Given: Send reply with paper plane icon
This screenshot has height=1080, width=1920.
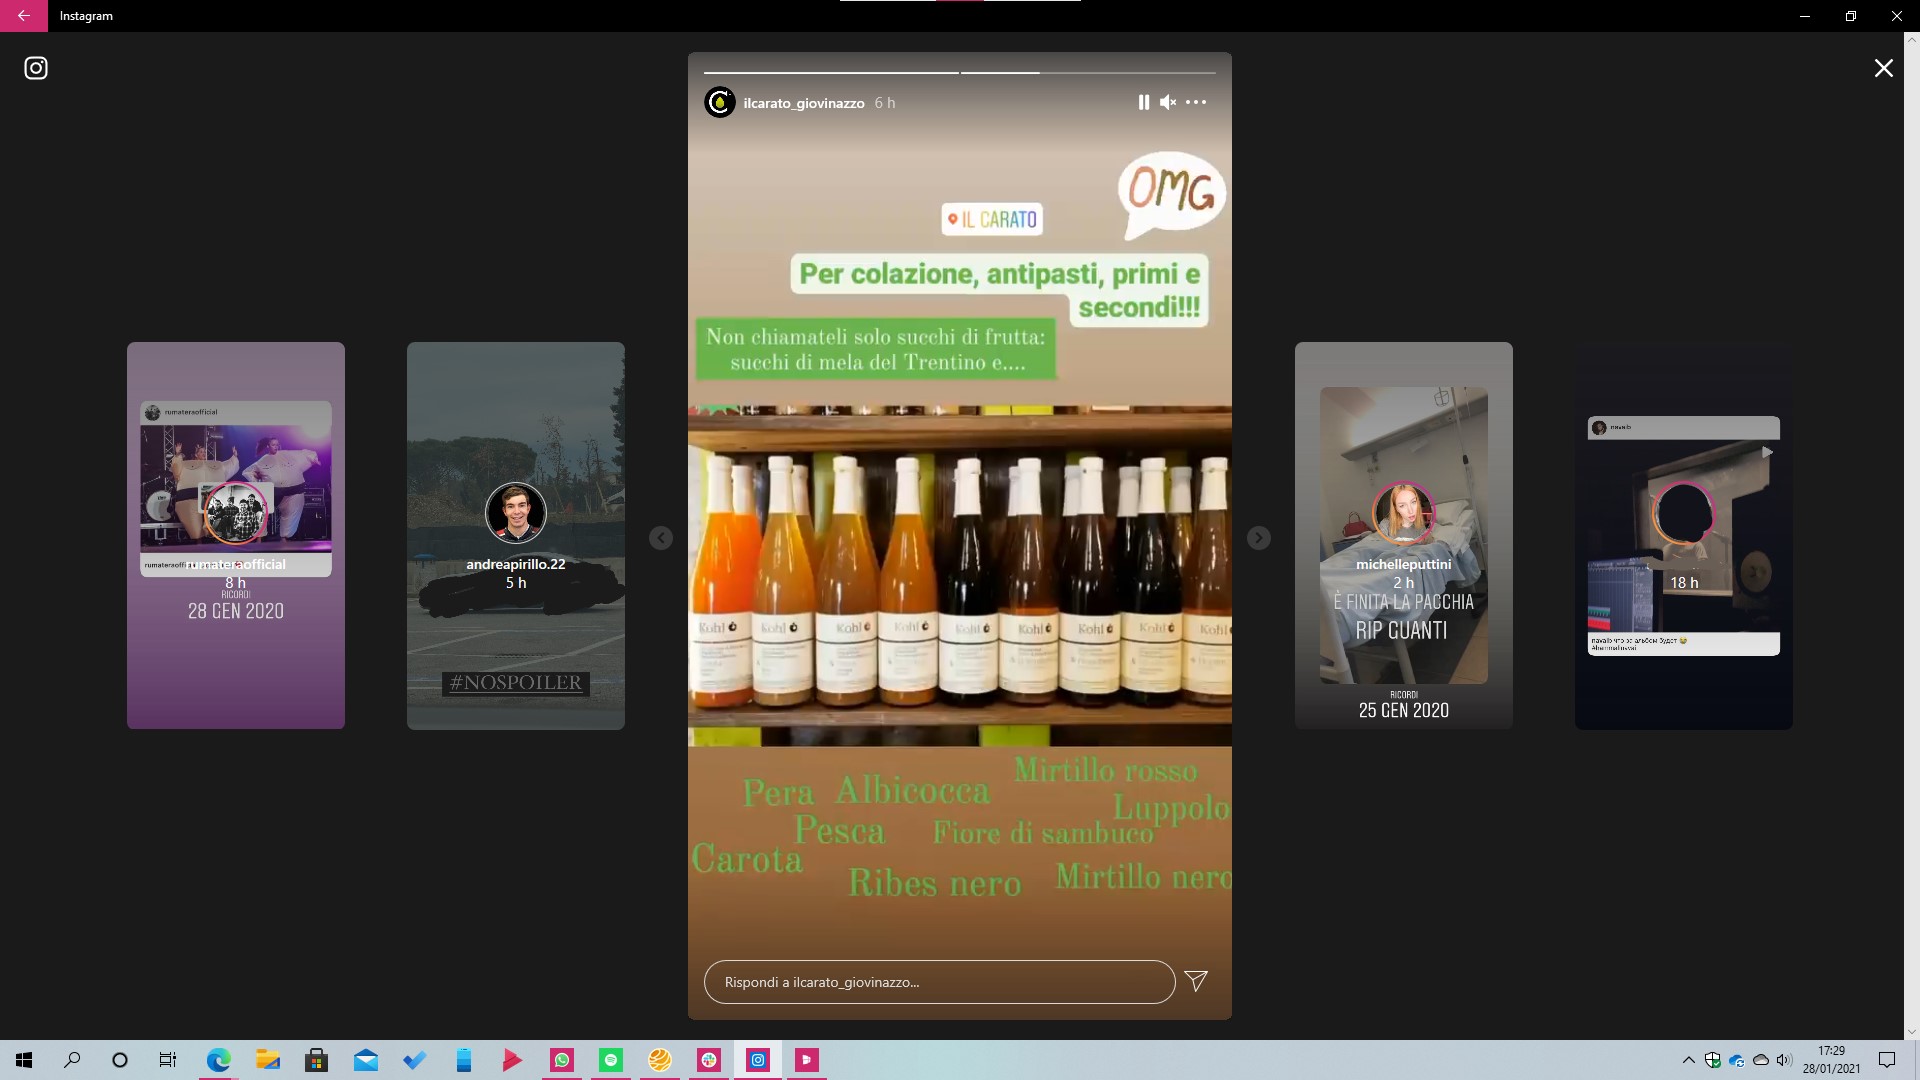Looking at the screenshot, I should (1196, 981).
